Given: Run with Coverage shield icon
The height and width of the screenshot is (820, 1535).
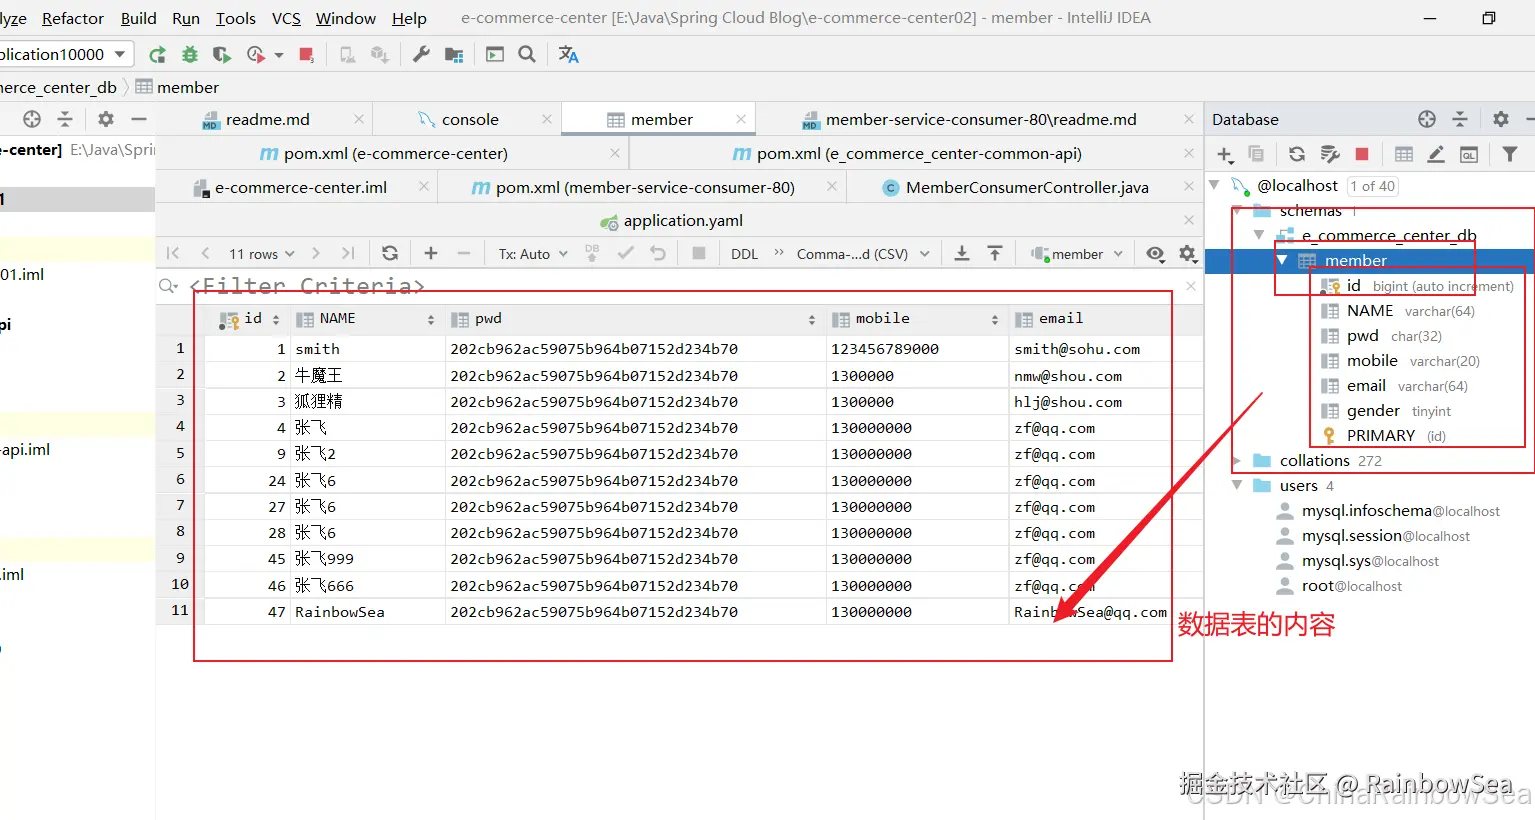Looking at the screenshot, I should pos(222,54).
